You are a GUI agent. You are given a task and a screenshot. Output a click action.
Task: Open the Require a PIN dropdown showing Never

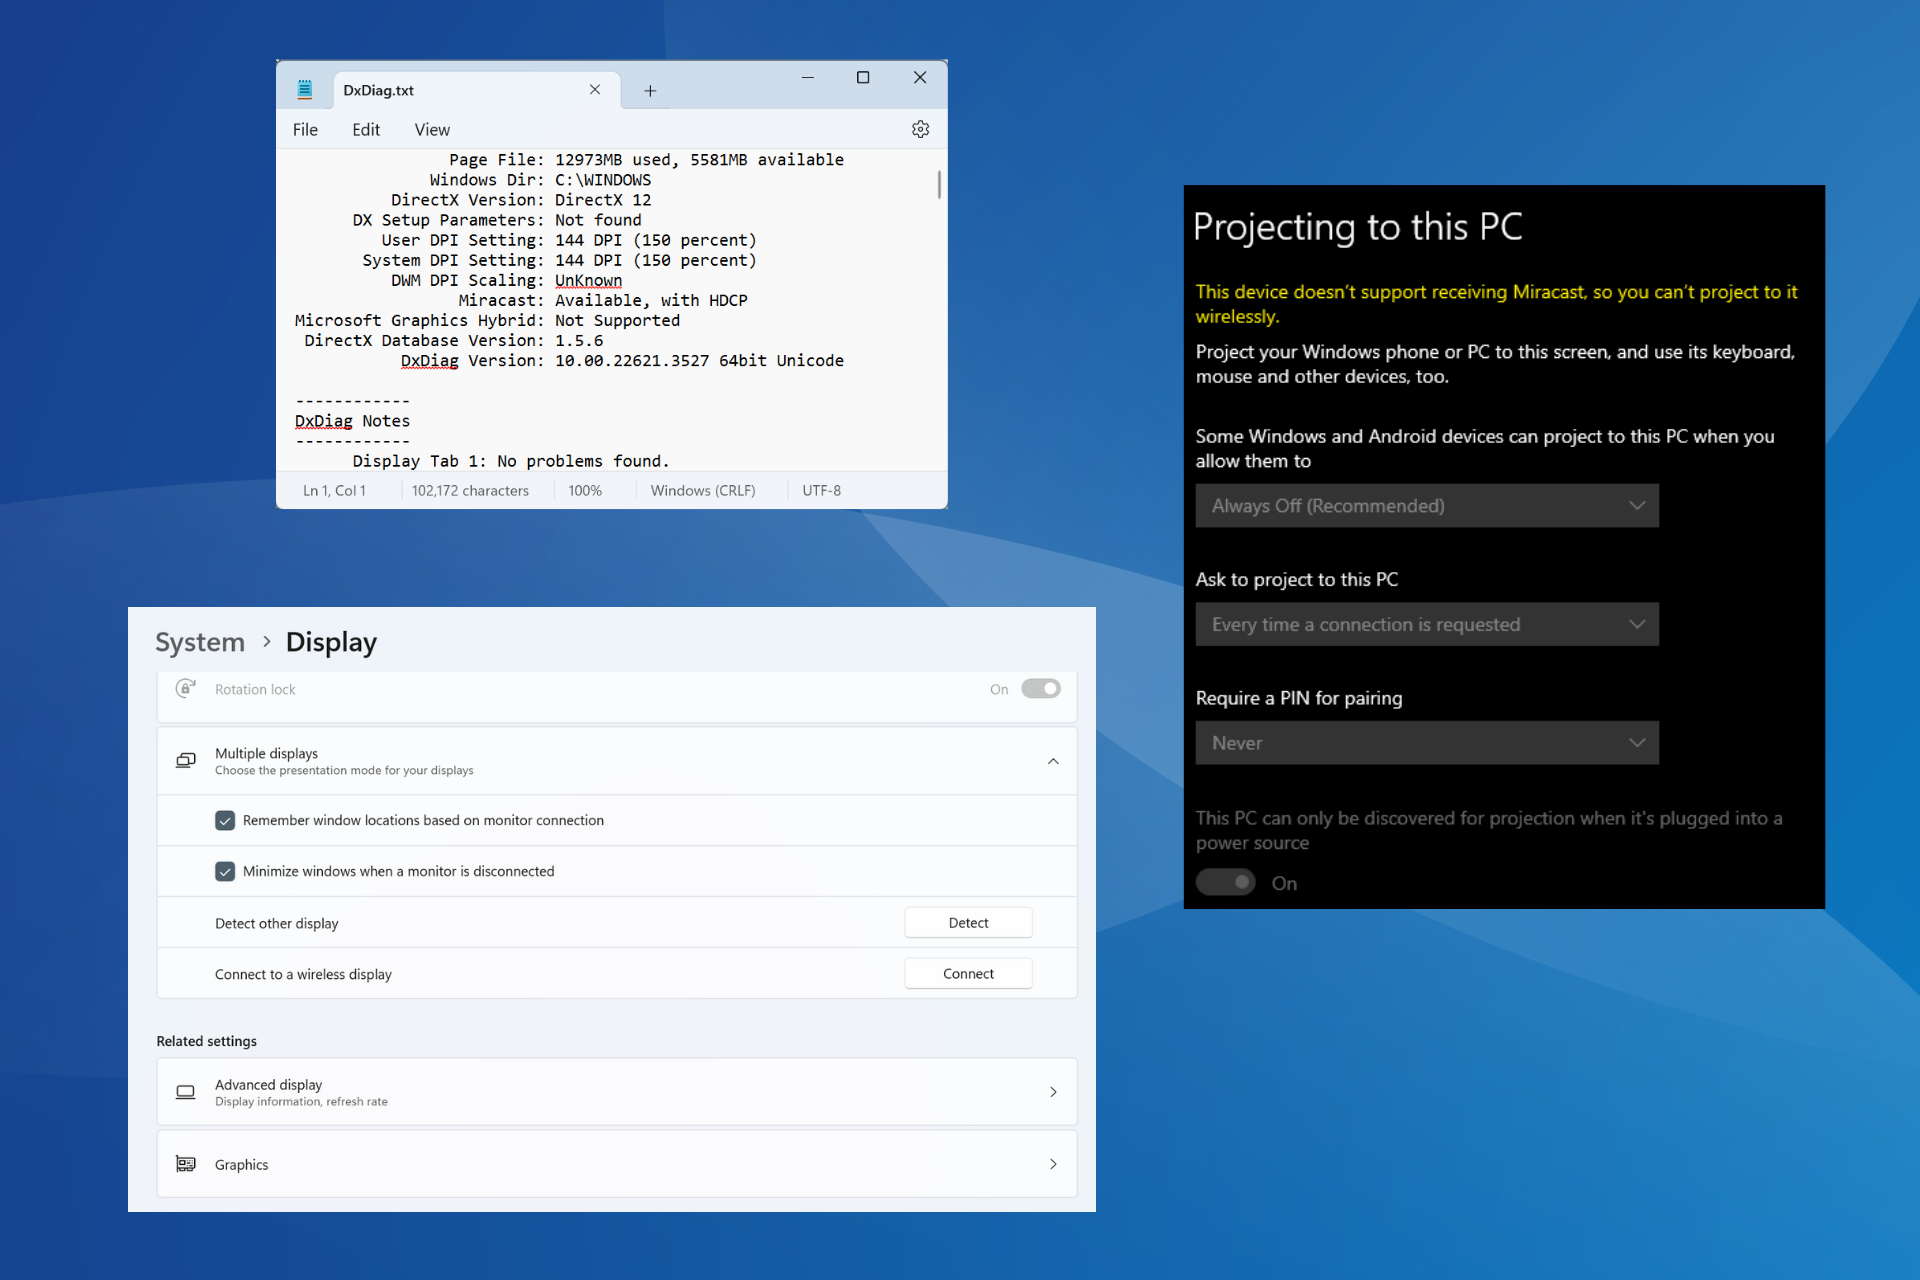coord(1427,743)
